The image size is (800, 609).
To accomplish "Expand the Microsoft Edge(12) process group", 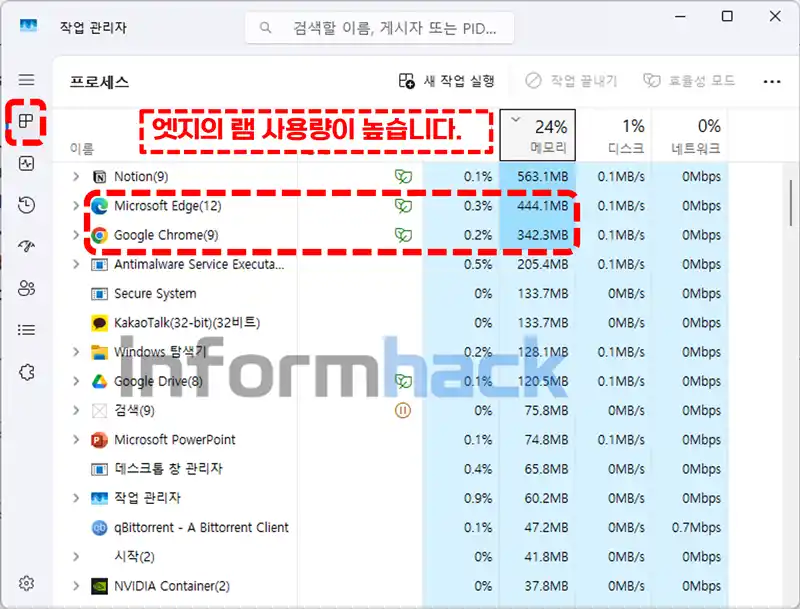I will click(76, 206).
